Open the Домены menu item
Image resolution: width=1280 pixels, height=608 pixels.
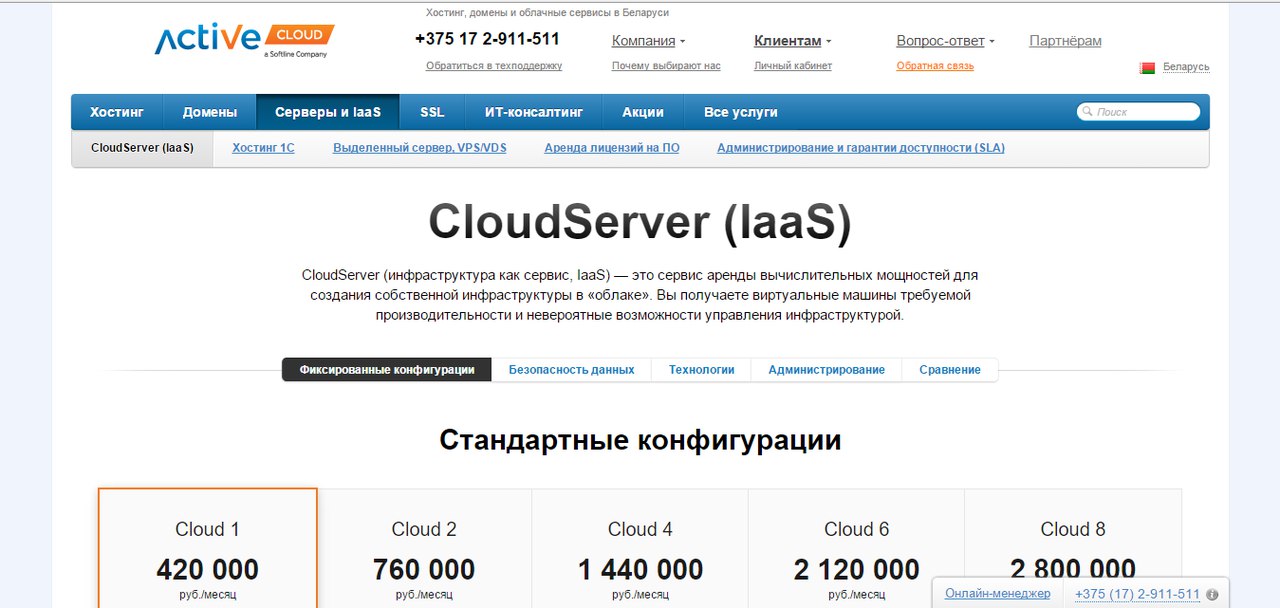coord(210,112)
